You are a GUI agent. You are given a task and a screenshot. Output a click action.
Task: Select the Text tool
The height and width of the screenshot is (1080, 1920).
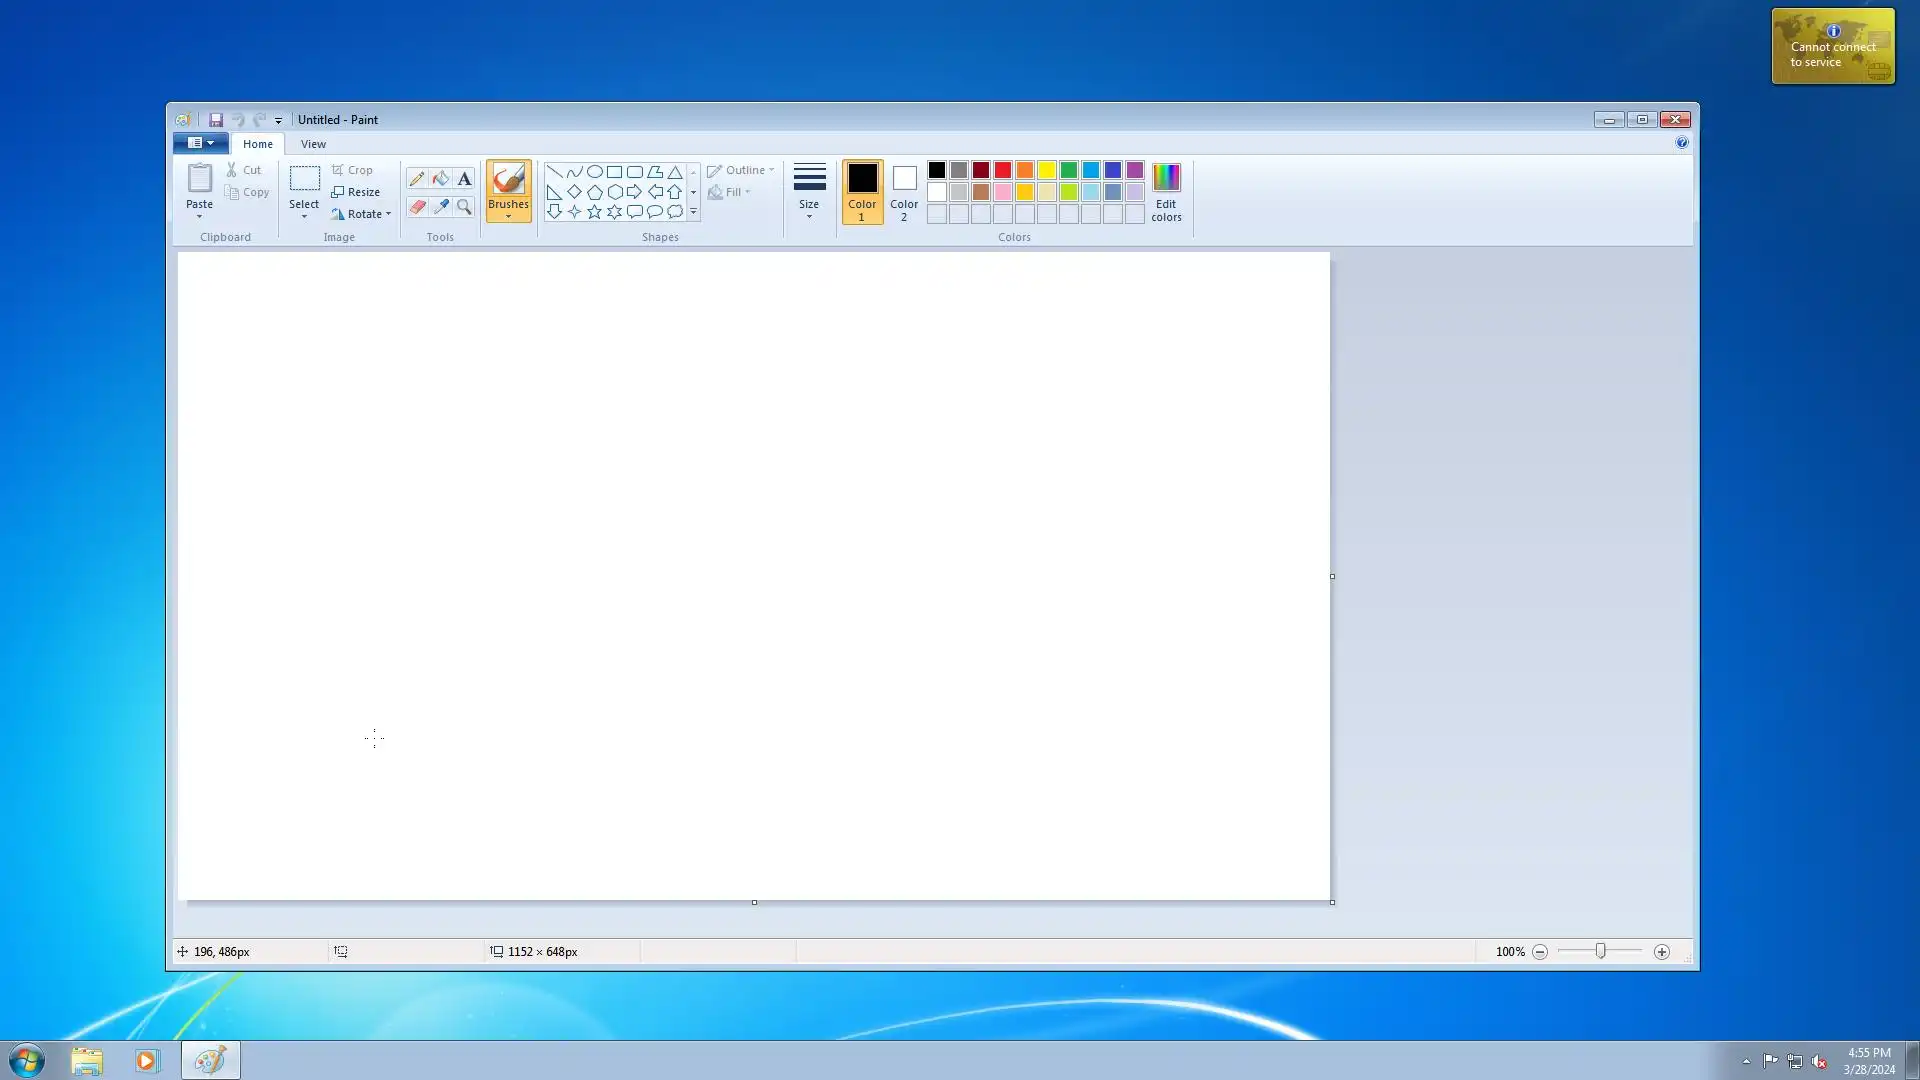tap(464, 179)
